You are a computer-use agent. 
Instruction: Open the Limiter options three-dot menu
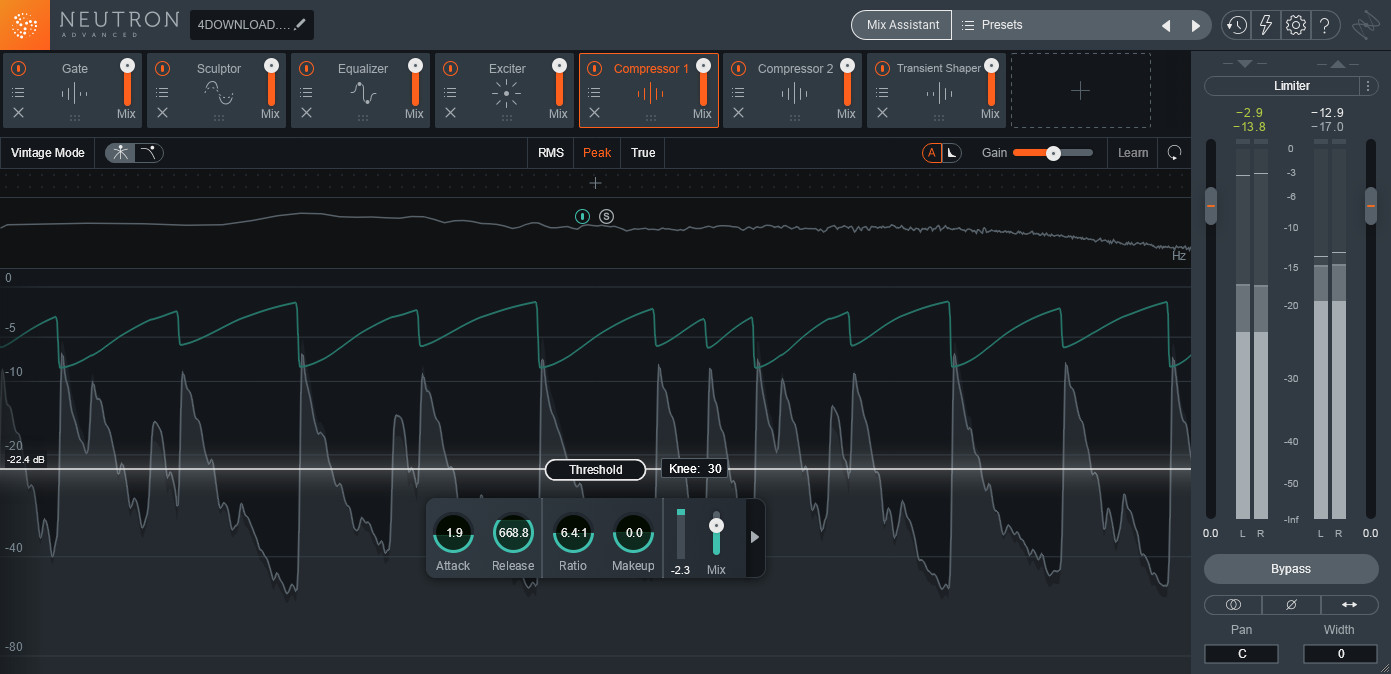pyautogui.click(x=1370, y=86)
